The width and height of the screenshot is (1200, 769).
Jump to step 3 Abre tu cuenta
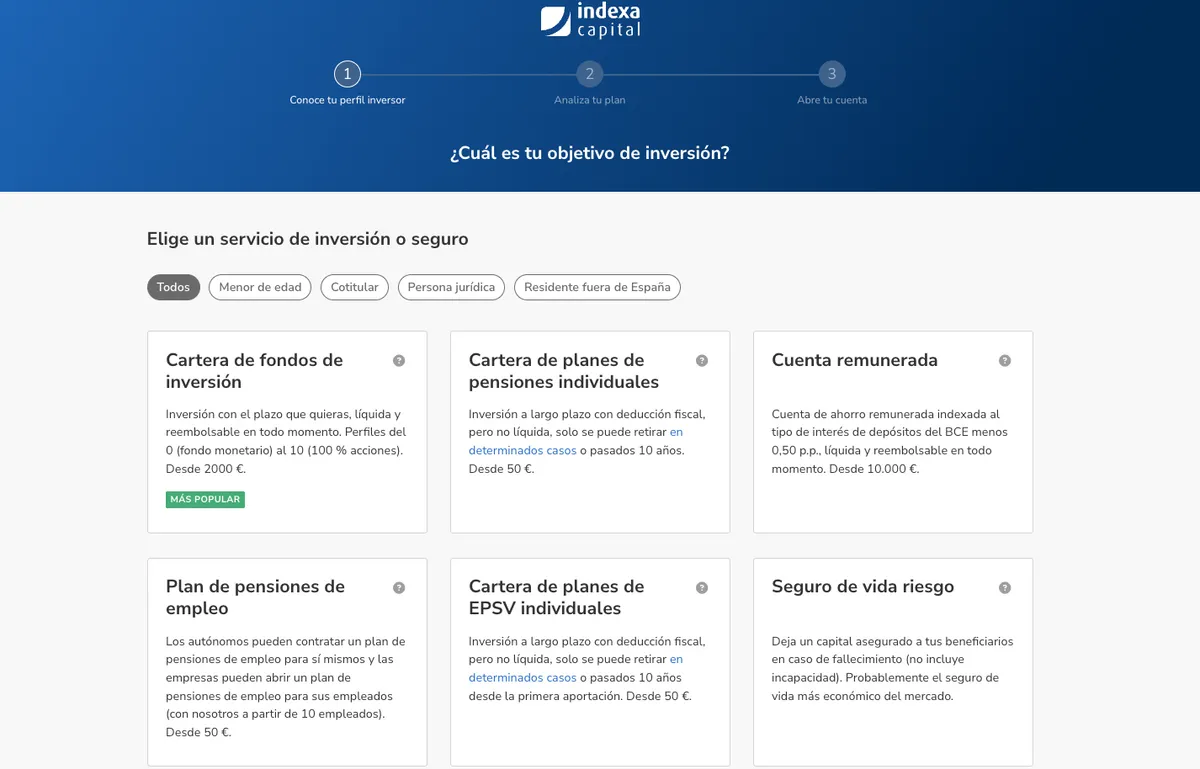[x=832, y=74]
